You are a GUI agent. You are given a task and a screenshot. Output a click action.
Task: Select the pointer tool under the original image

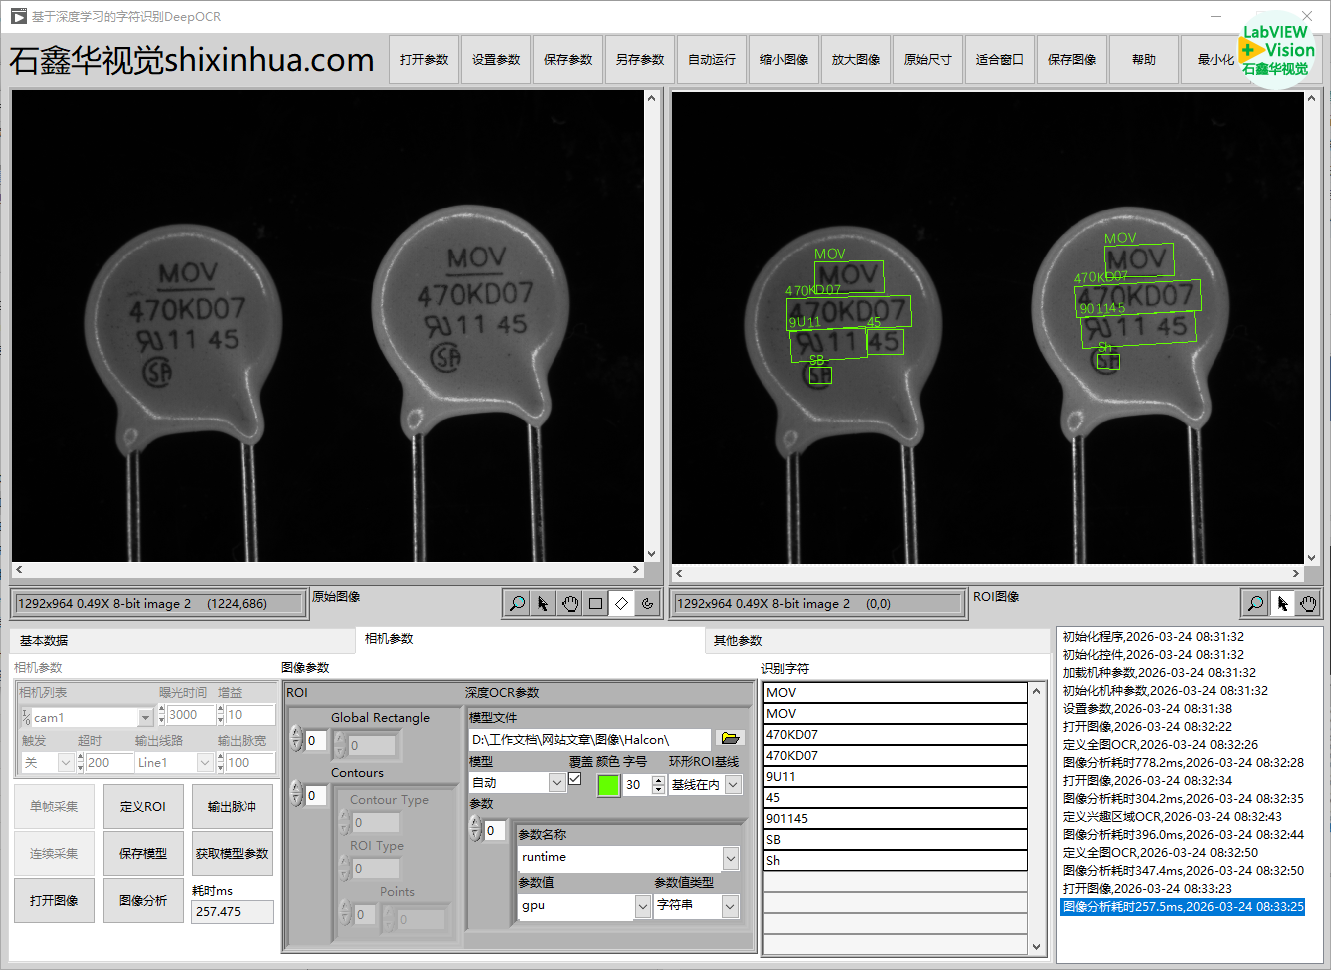(x=543, y=604)
